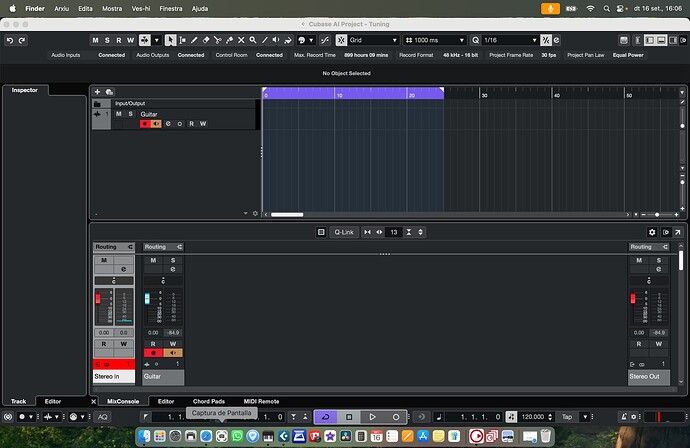Switch to lower zone MIDI Remote tab
Screen dimensions: 690x448
point(261,401)
